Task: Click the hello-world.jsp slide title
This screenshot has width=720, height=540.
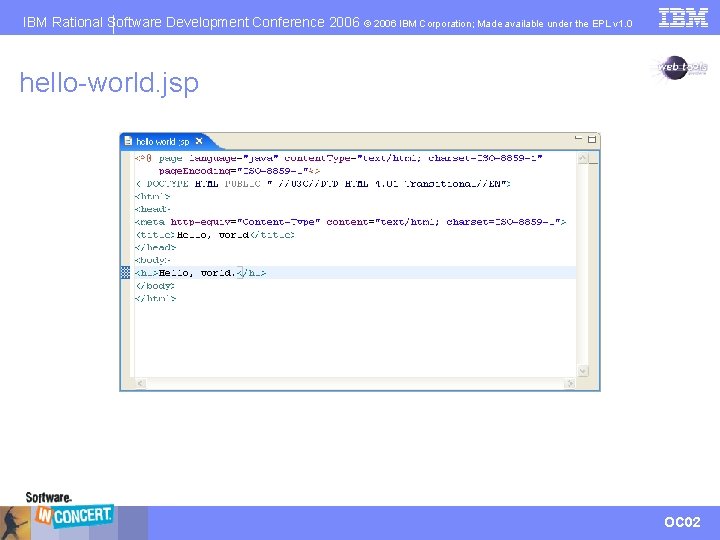Action: 109,83
